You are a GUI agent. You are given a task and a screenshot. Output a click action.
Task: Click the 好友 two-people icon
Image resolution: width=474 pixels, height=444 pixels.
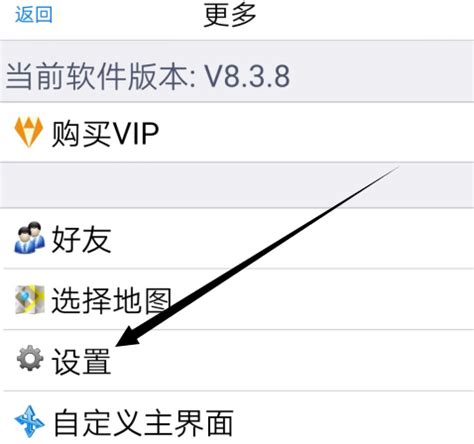point(29,237)
